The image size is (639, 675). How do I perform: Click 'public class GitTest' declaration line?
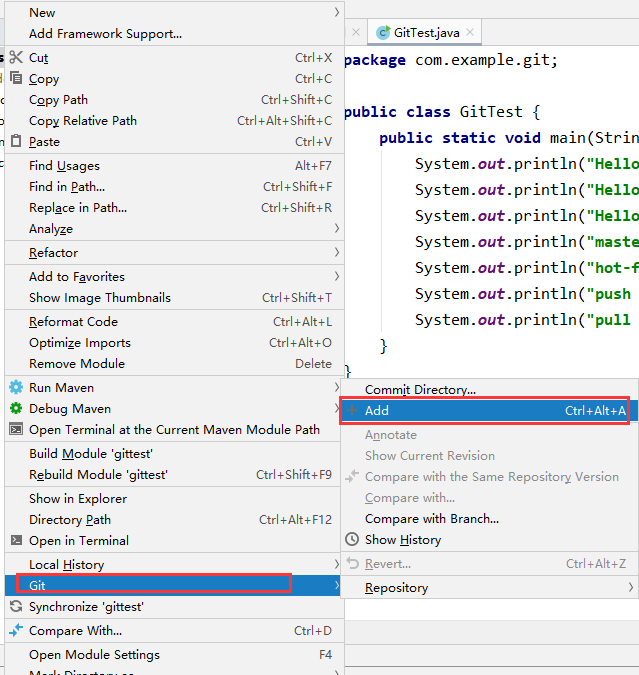click(442, 112)
